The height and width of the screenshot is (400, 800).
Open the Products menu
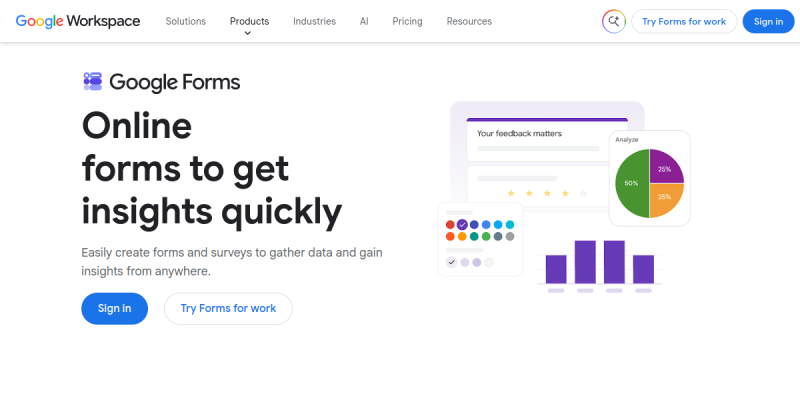point(249,21)
